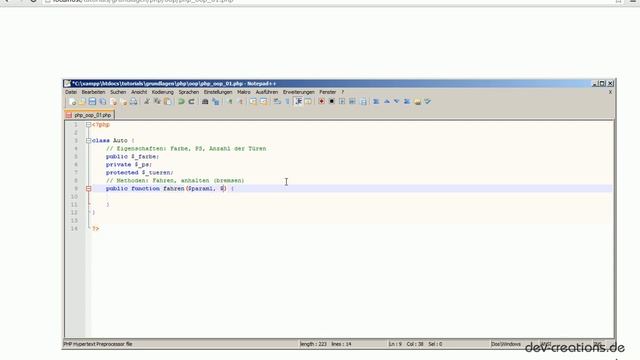Undo with the green arrow icon
This screenshot has width=640, height=360.
coord(181,102)
